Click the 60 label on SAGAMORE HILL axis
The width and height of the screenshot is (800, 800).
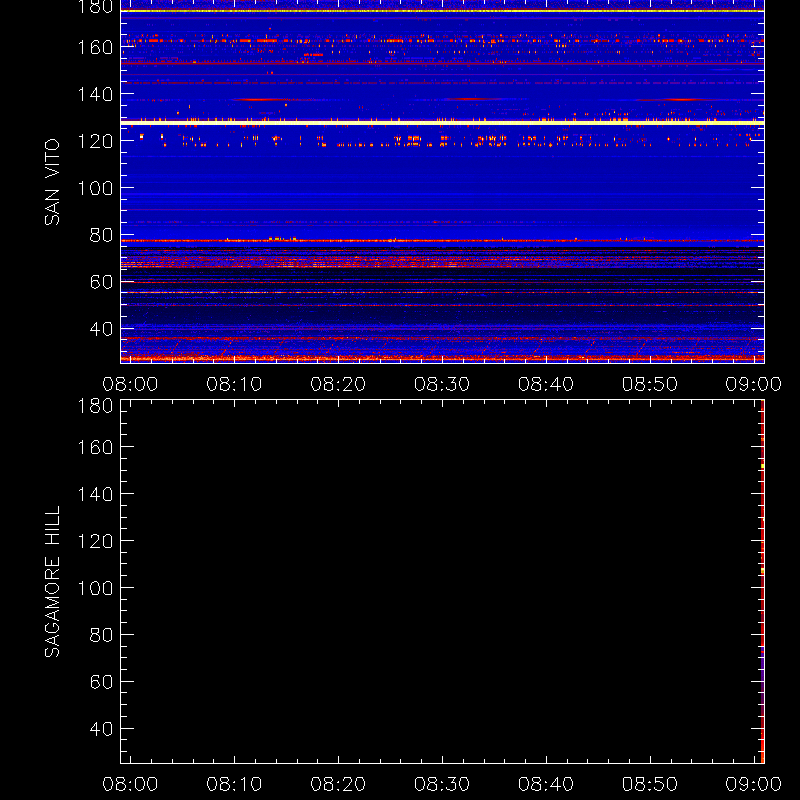coord(101,682)
